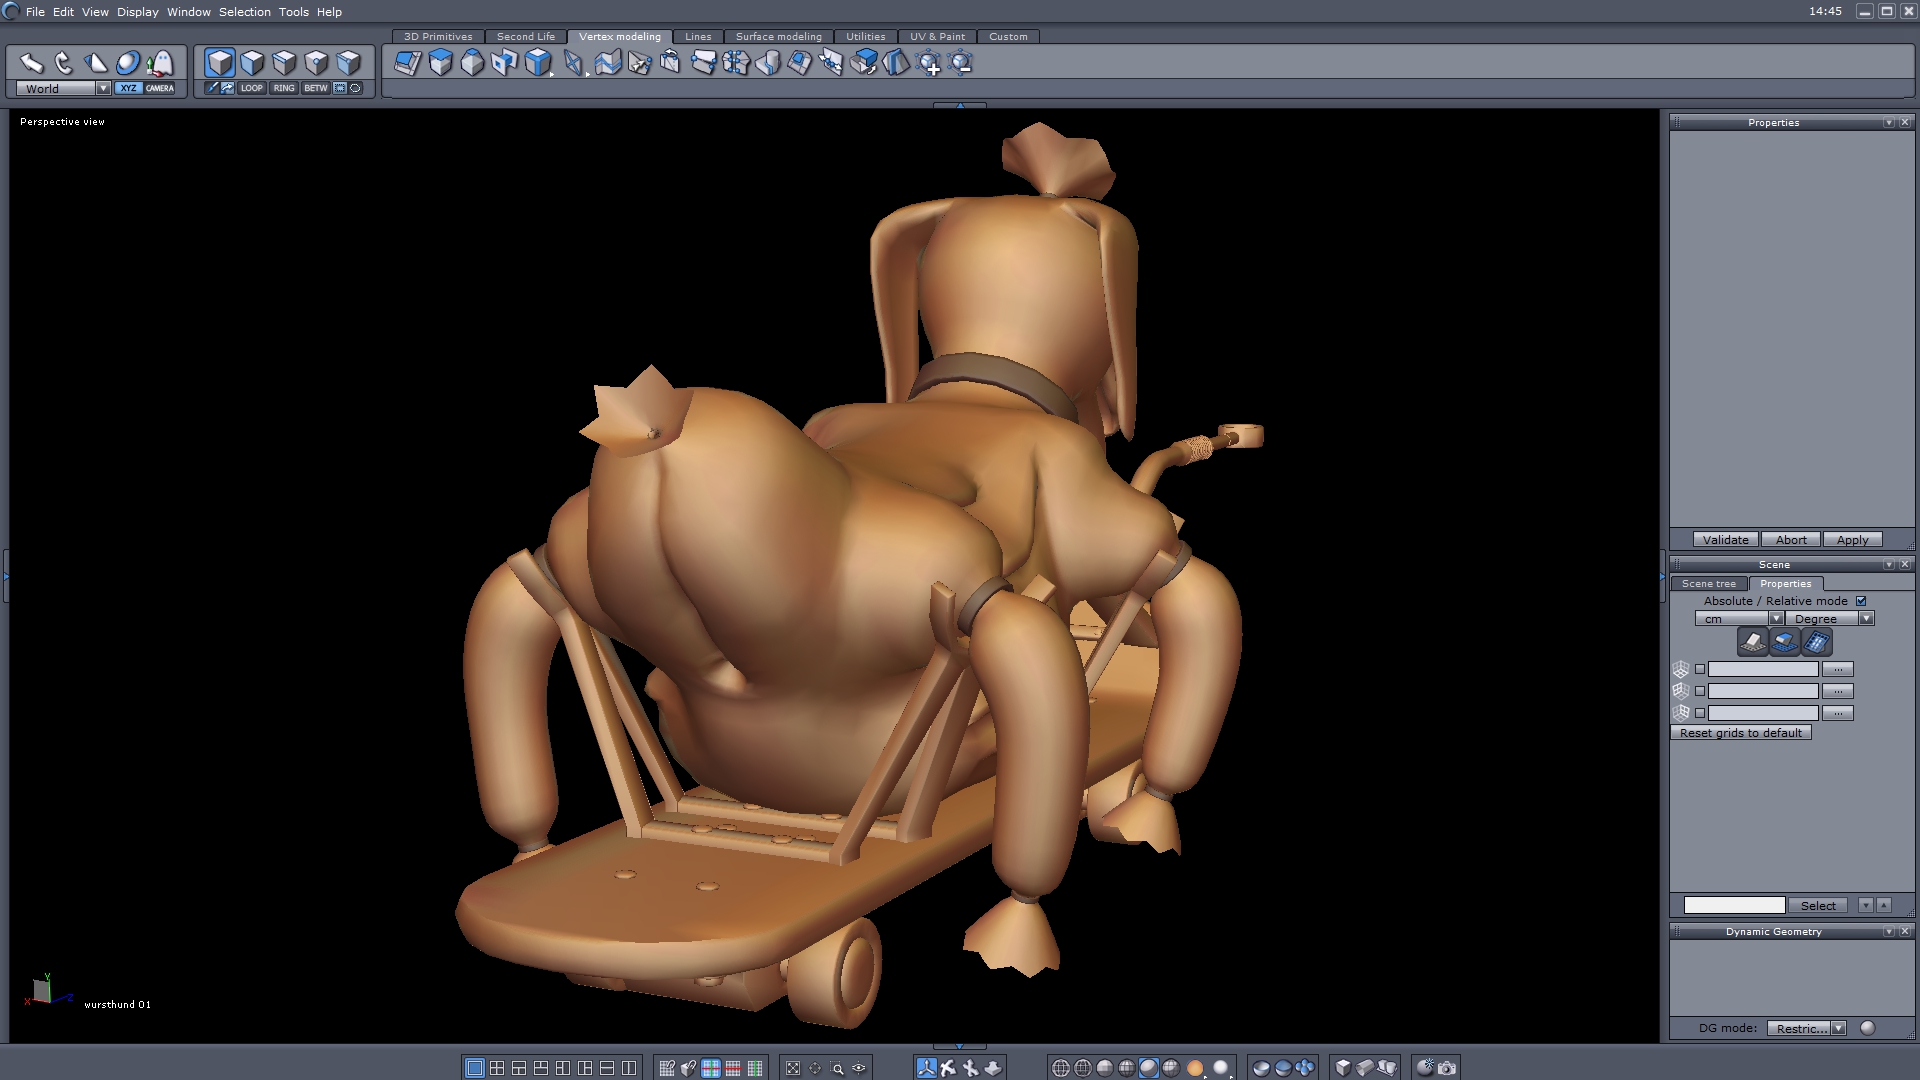This screenshot has width=1920, height=1080.
Task: Click the Scale tool cone icon
Action: click(x=96, y=63)
